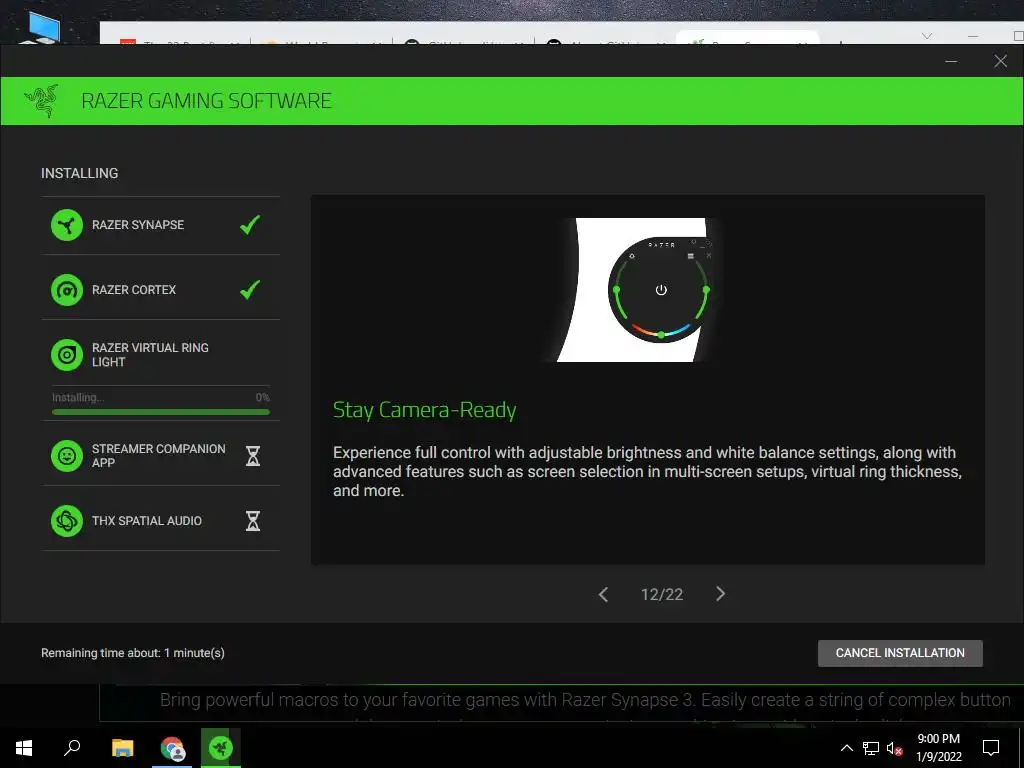
Task: Cancel the installation
Action: [900, 653]
